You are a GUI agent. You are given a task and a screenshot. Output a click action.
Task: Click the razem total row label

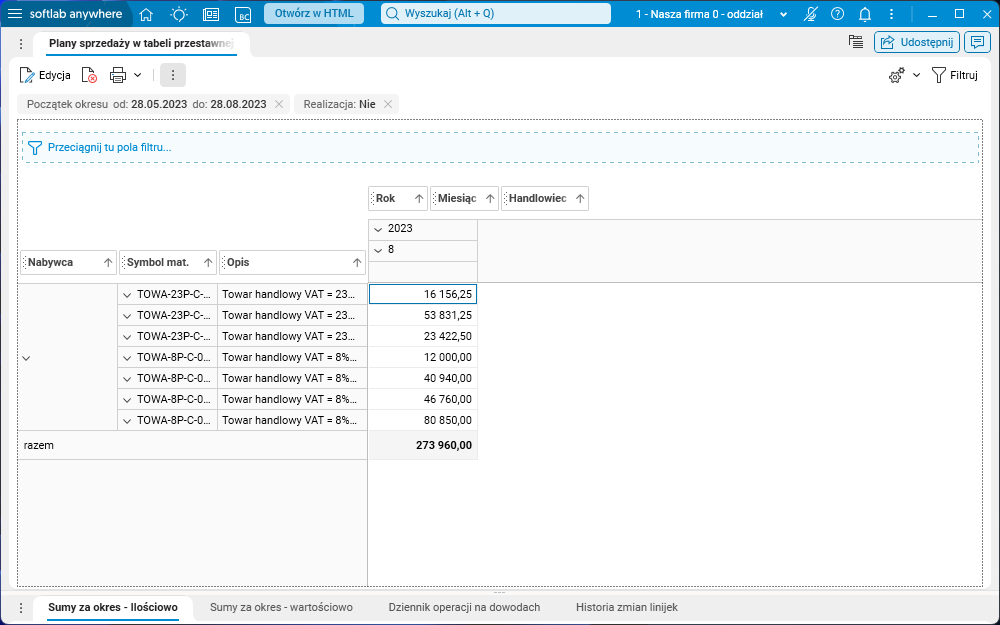[x=39, y=445]
